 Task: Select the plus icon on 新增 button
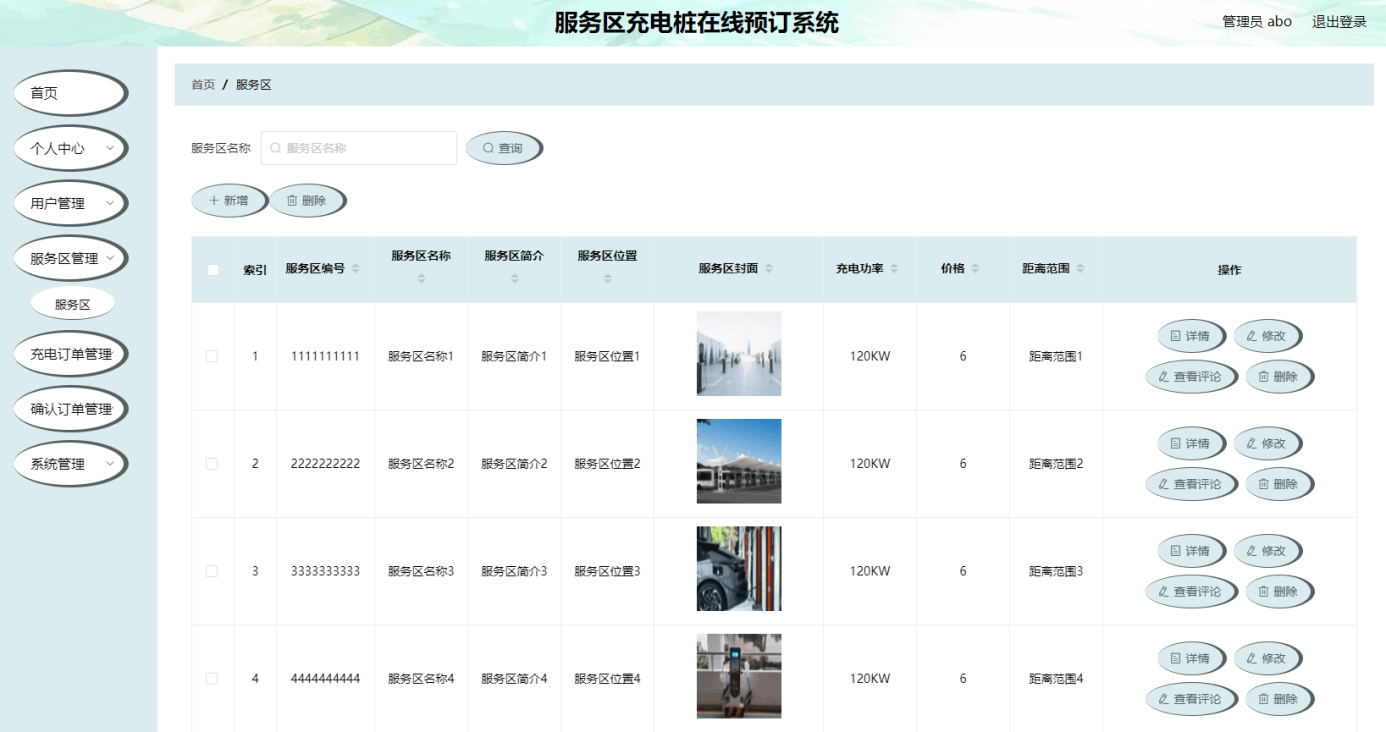pos(213,199)
